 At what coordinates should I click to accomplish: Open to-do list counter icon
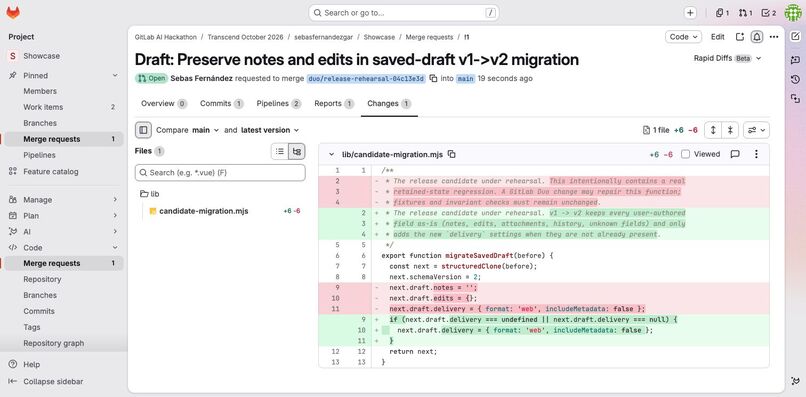click(x=768, y=13)
